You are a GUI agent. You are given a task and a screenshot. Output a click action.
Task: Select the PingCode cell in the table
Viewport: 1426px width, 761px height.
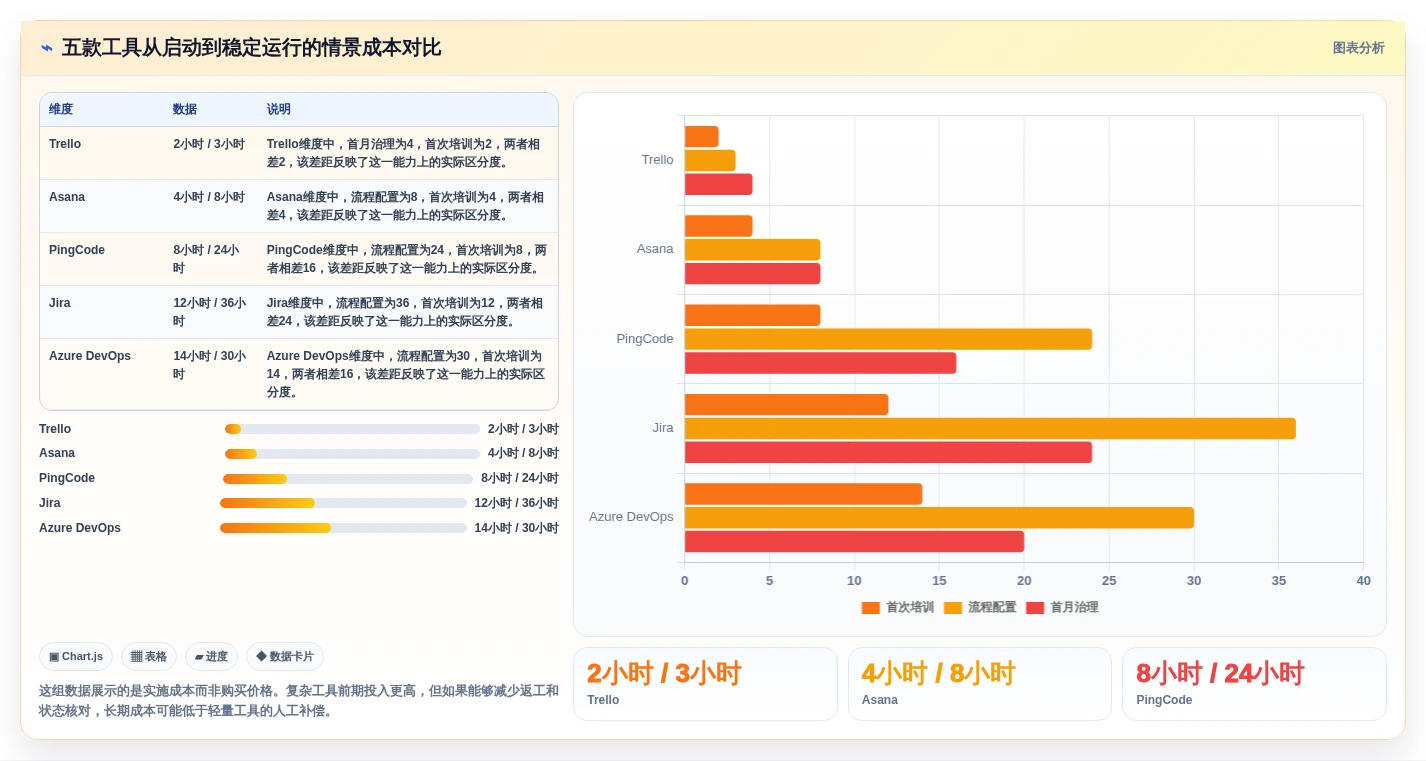point(102,259)
